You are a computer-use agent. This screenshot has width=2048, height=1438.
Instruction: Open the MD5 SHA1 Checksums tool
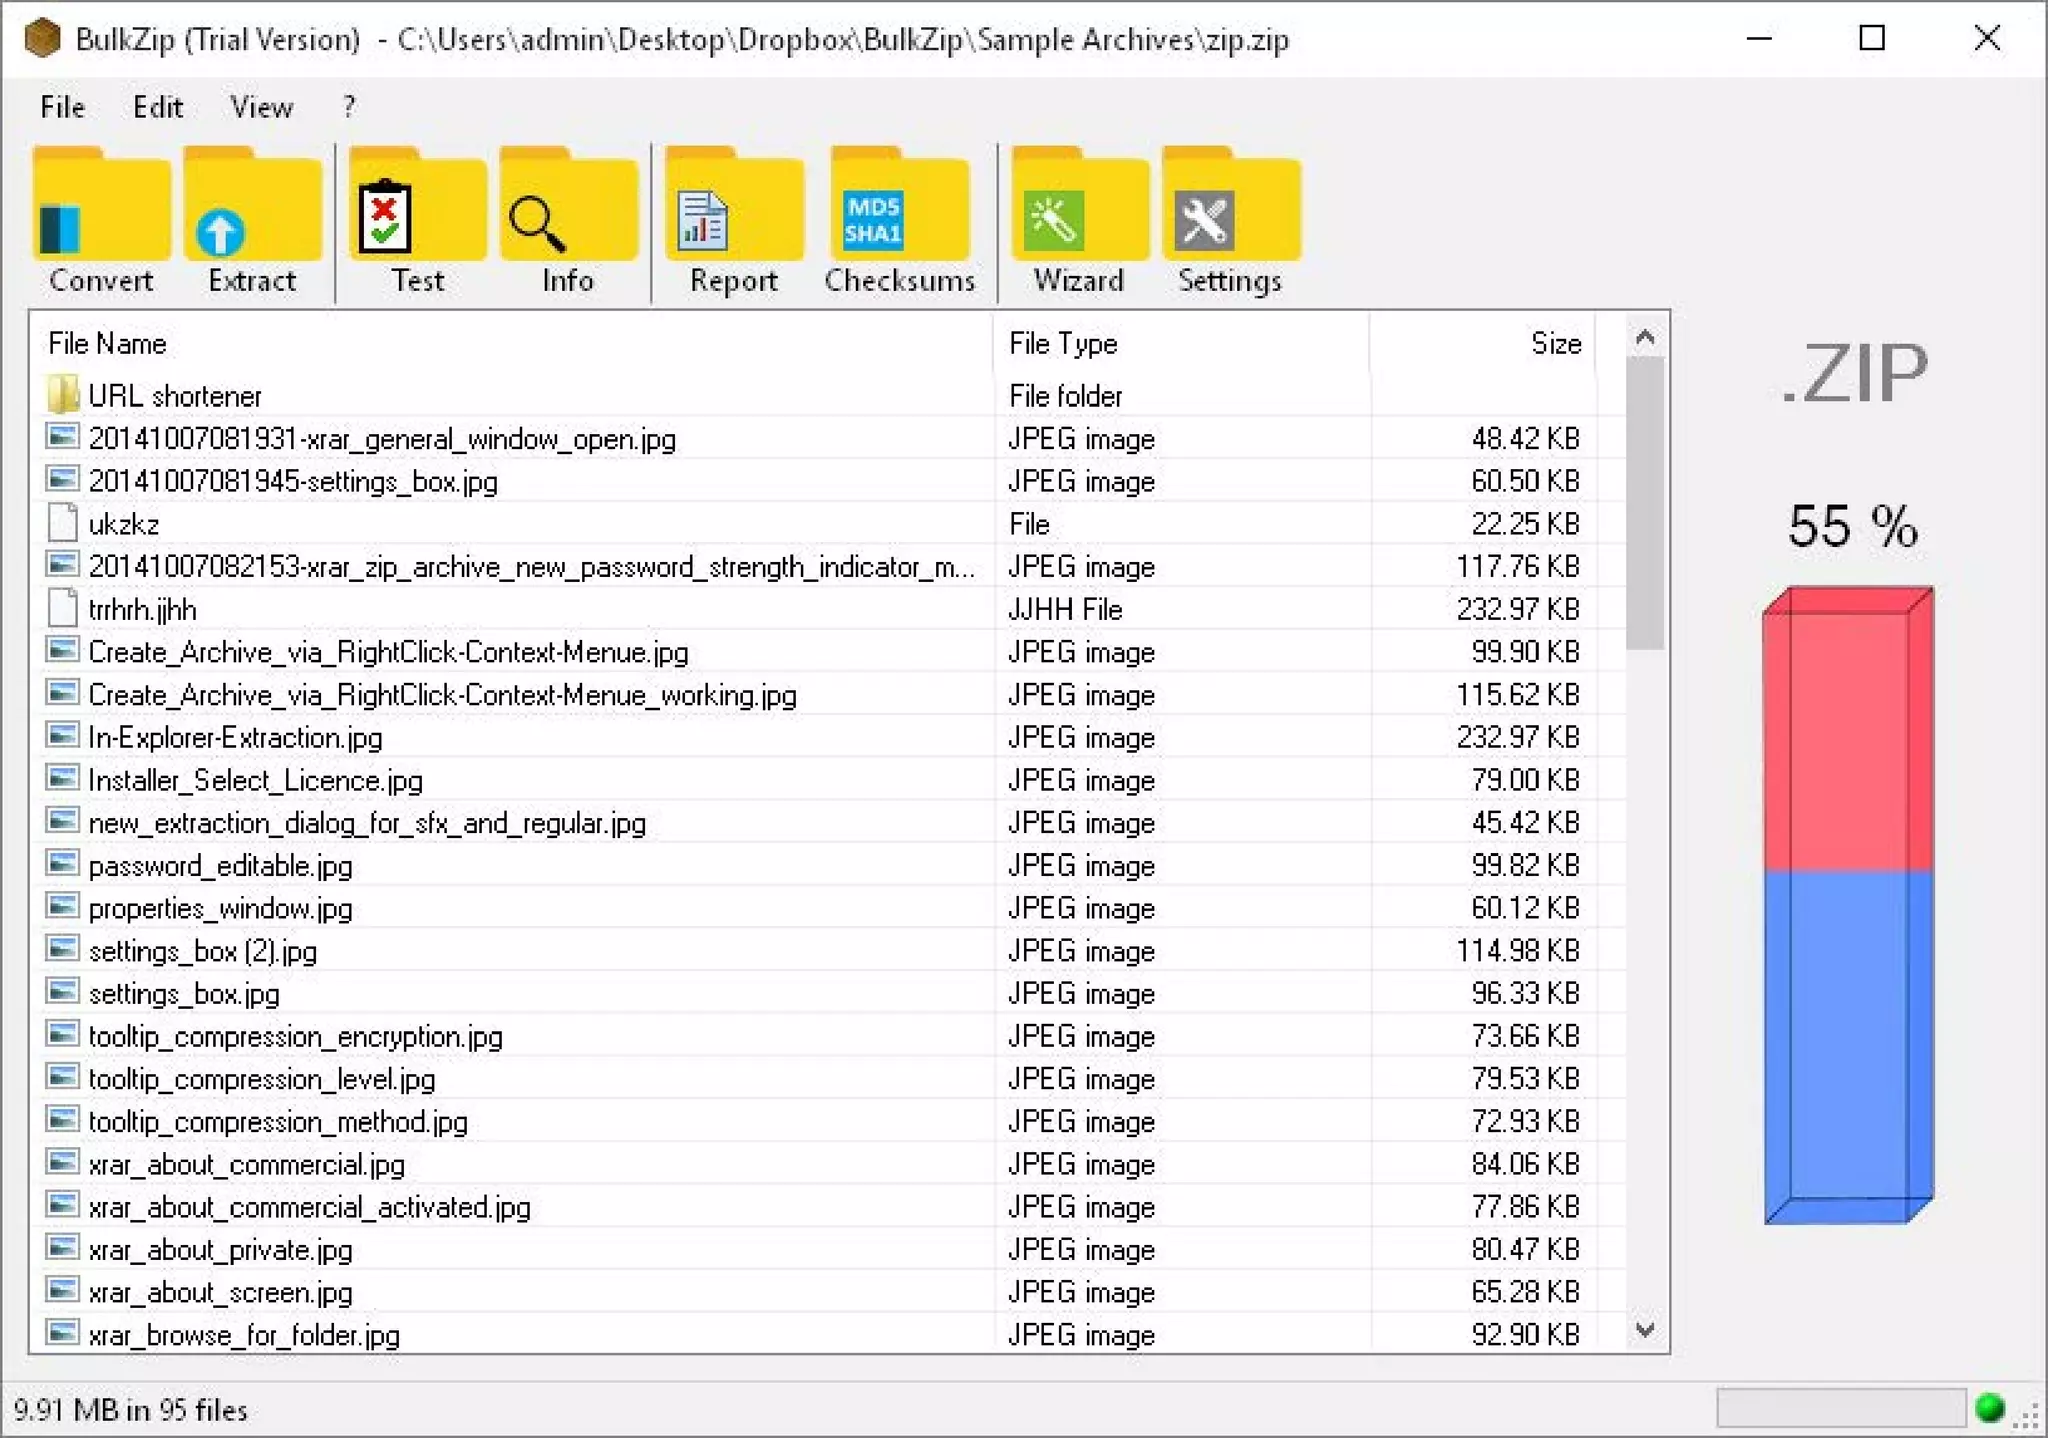coord(898,220)
